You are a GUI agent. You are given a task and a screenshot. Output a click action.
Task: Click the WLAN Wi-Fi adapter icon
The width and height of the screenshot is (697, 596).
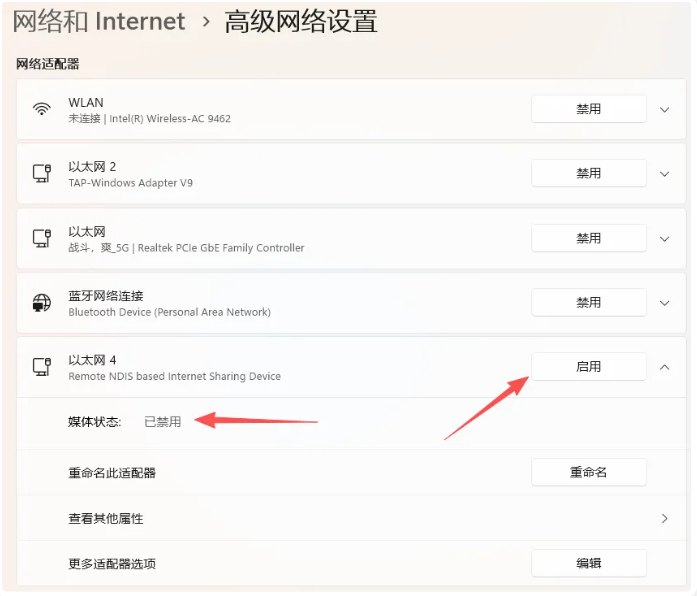[x=42, y=109]
